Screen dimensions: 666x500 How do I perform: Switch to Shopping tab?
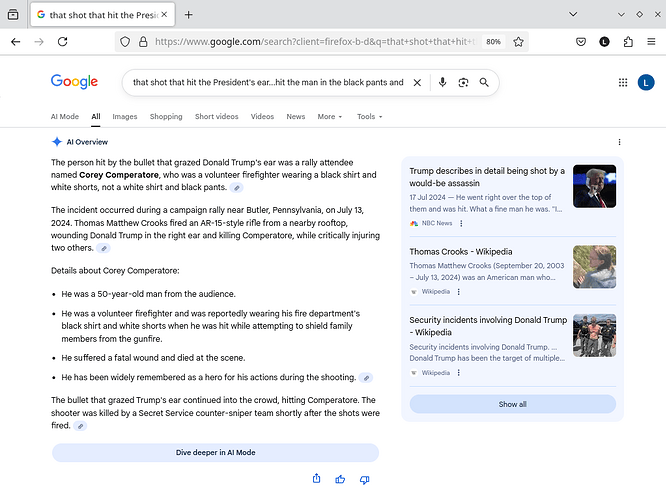(166, 116)
